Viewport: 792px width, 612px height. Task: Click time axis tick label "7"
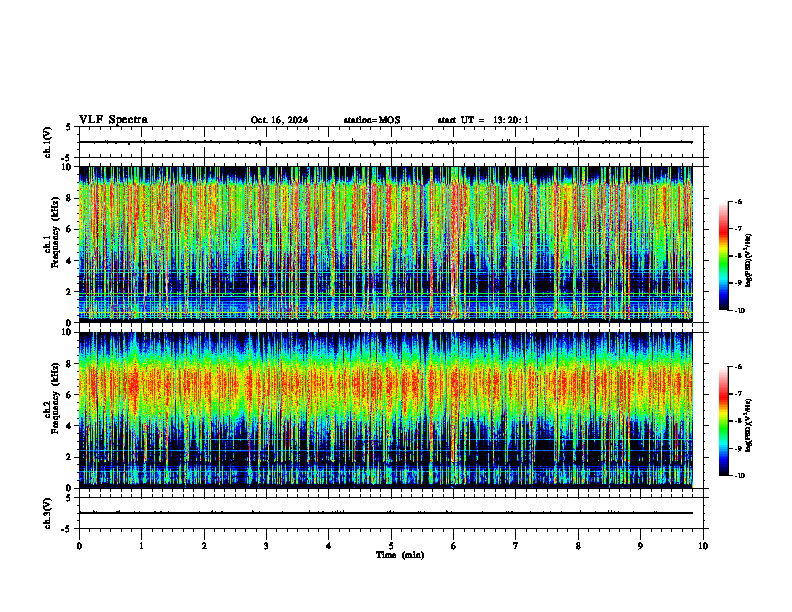coord(516,546)
